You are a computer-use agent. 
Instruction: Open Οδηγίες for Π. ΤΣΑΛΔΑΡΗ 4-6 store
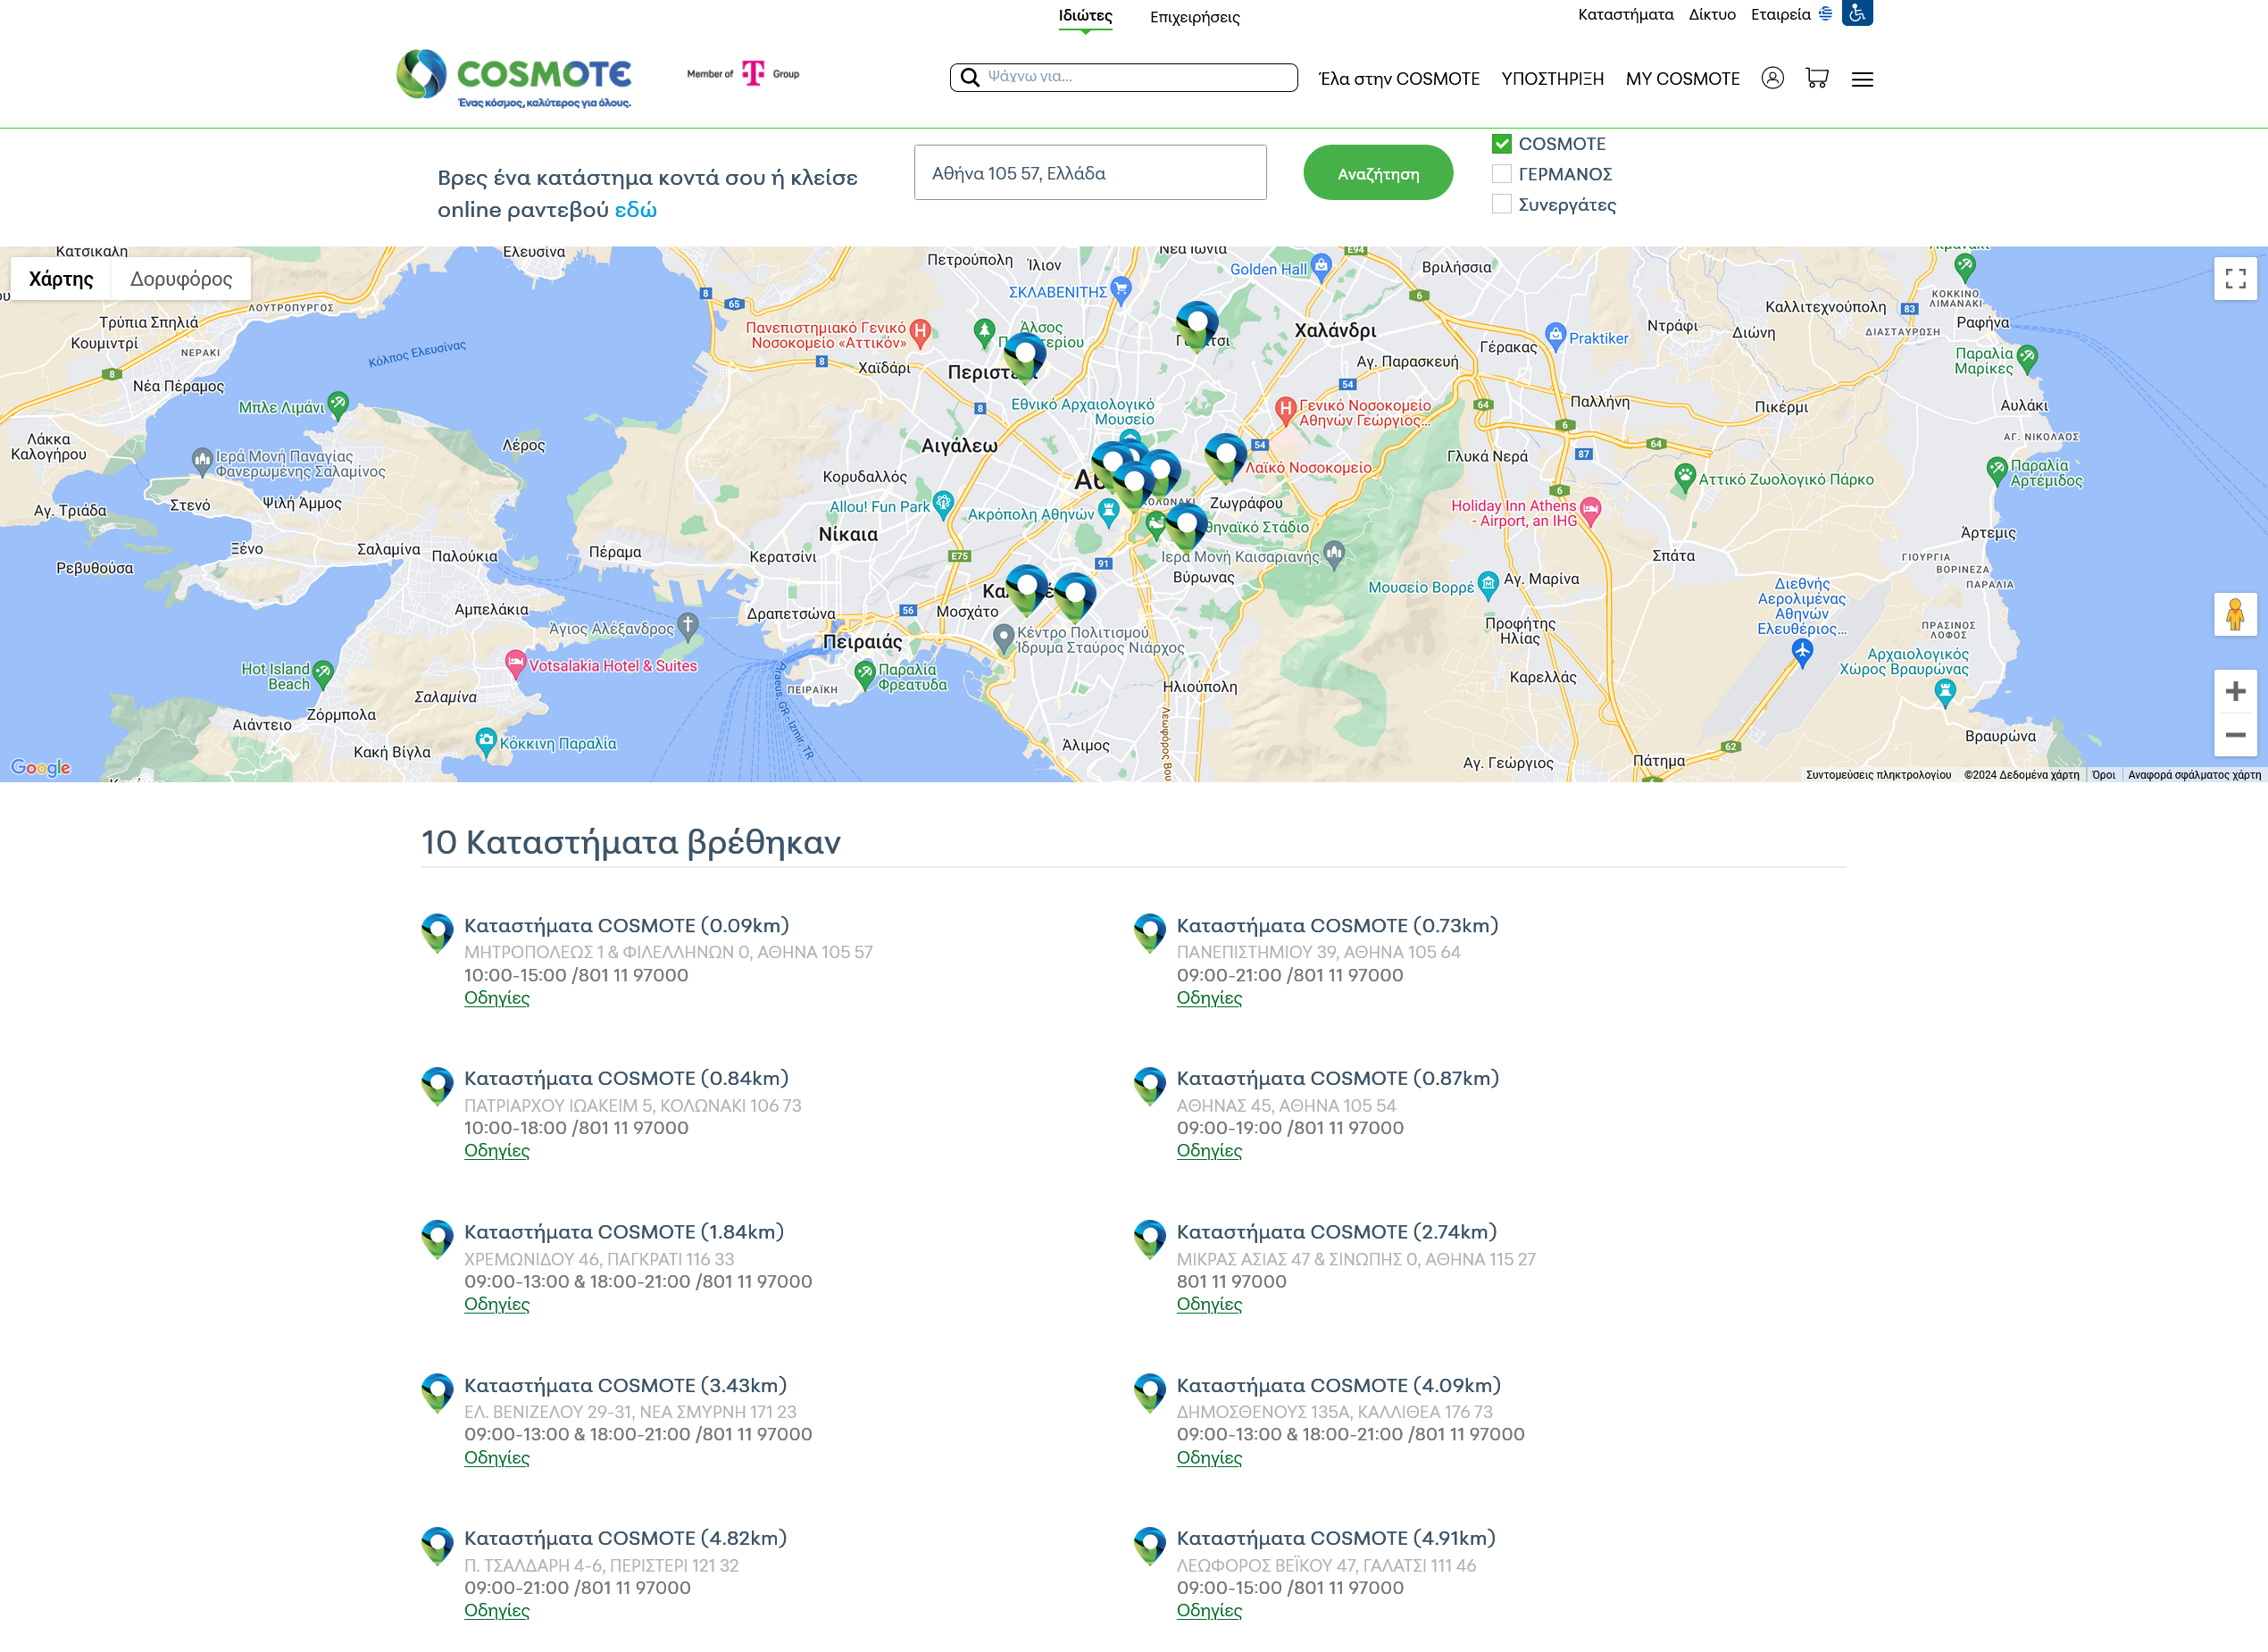click(x=496, y=1611)
